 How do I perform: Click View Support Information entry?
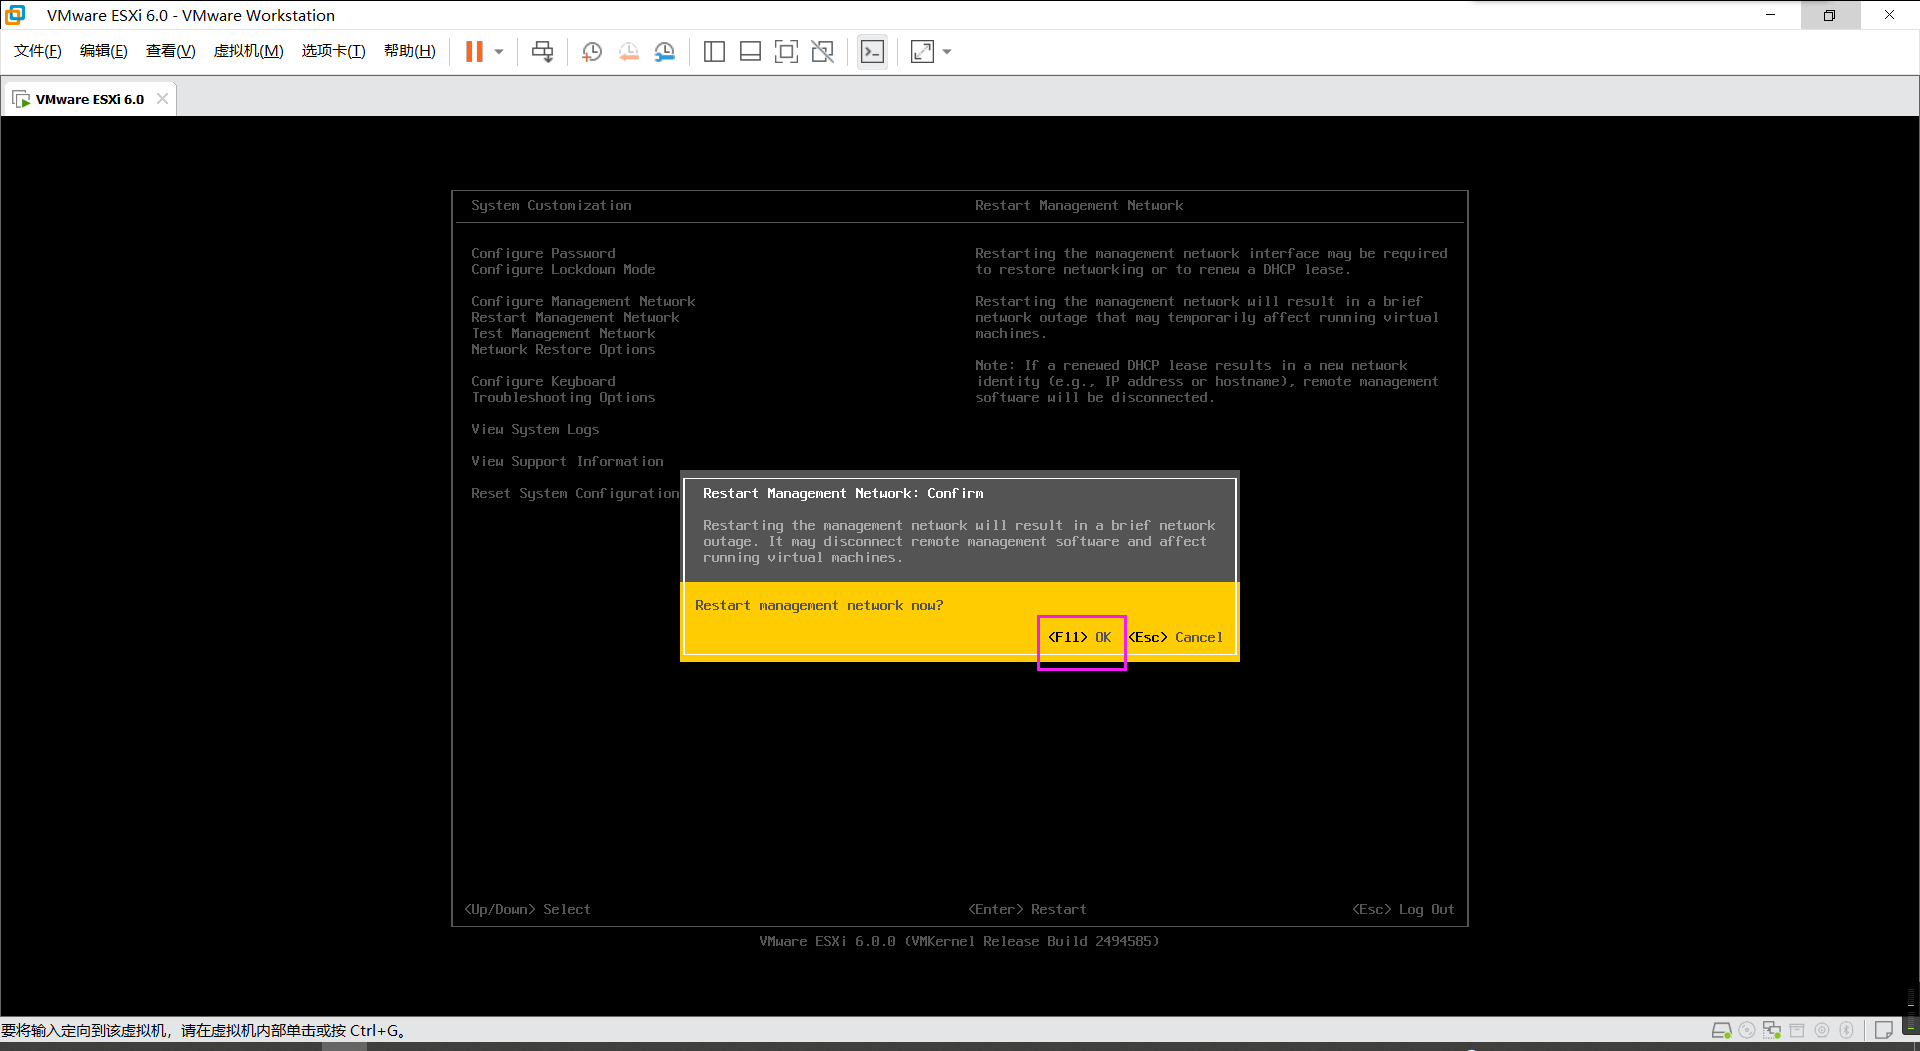pyautogui.click(x=568, y=461)
